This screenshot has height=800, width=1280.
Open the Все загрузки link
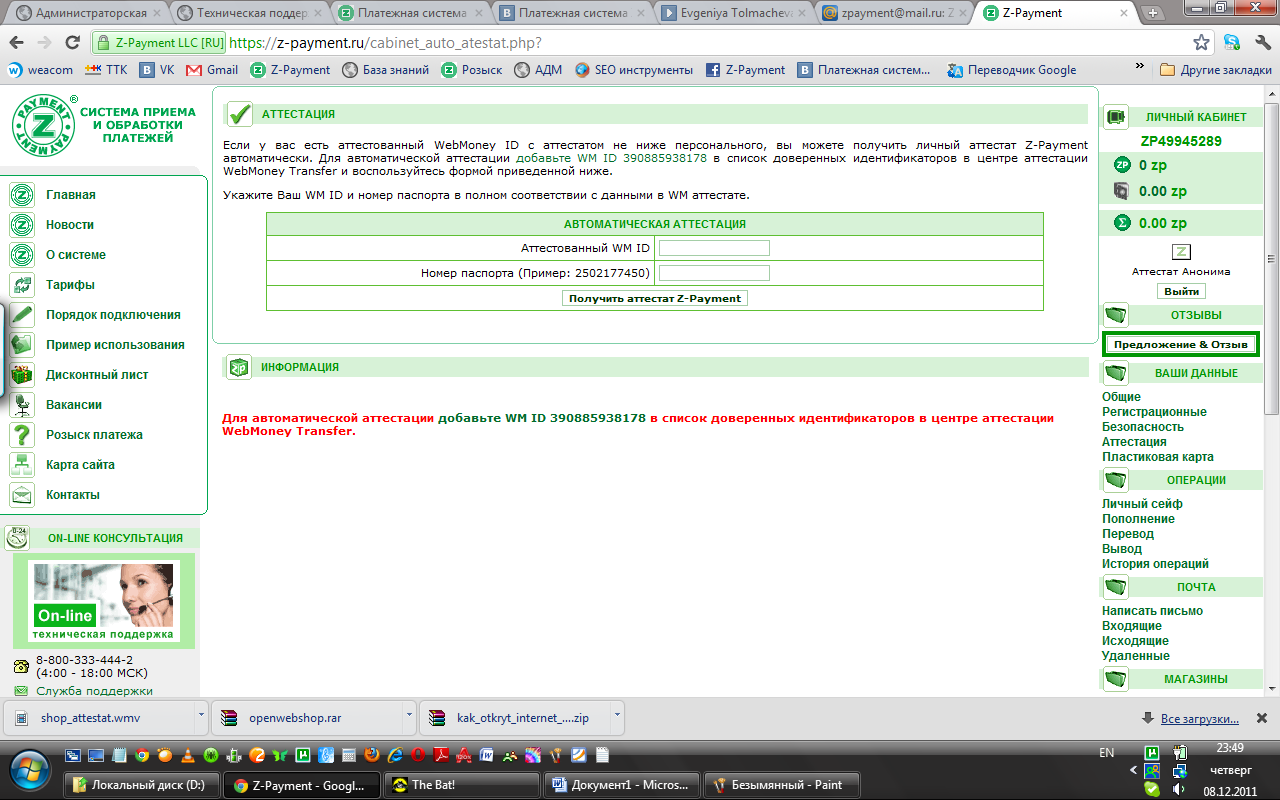[1199, 719]
